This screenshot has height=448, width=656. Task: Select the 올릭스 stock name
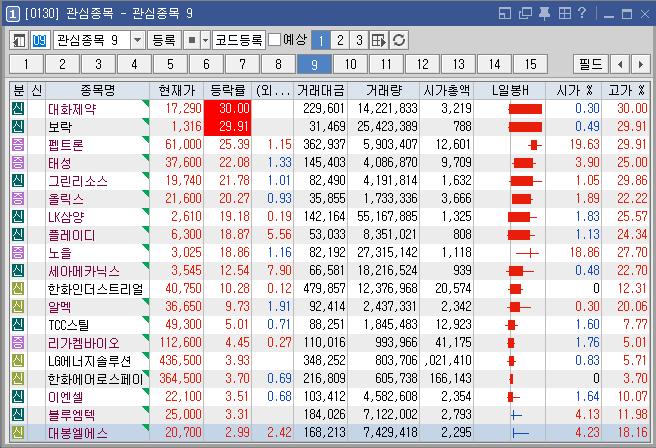pos(66,199)
